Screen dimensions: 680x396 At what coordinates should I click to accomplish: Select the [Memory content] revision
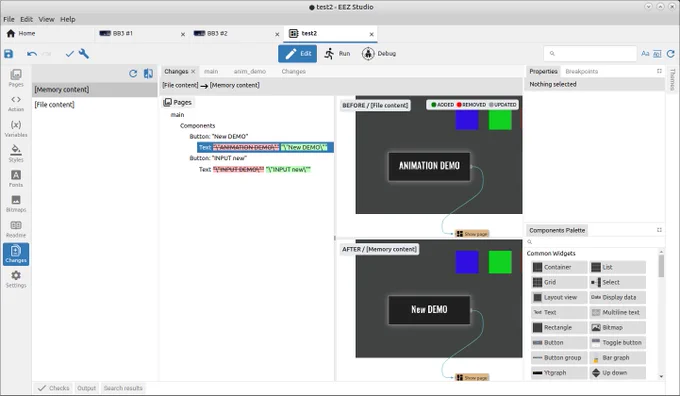point(95,89)
